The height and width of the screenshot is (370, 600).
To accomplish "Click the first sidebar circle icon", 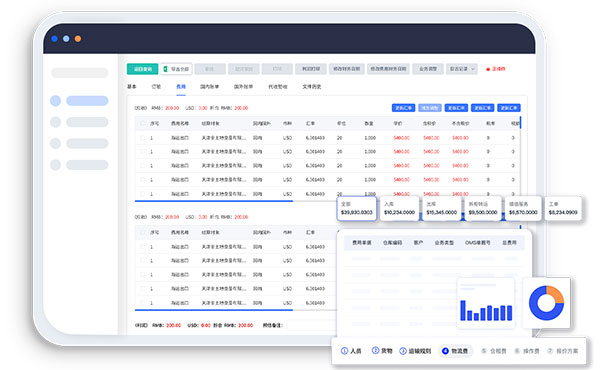I will (55, 101).
